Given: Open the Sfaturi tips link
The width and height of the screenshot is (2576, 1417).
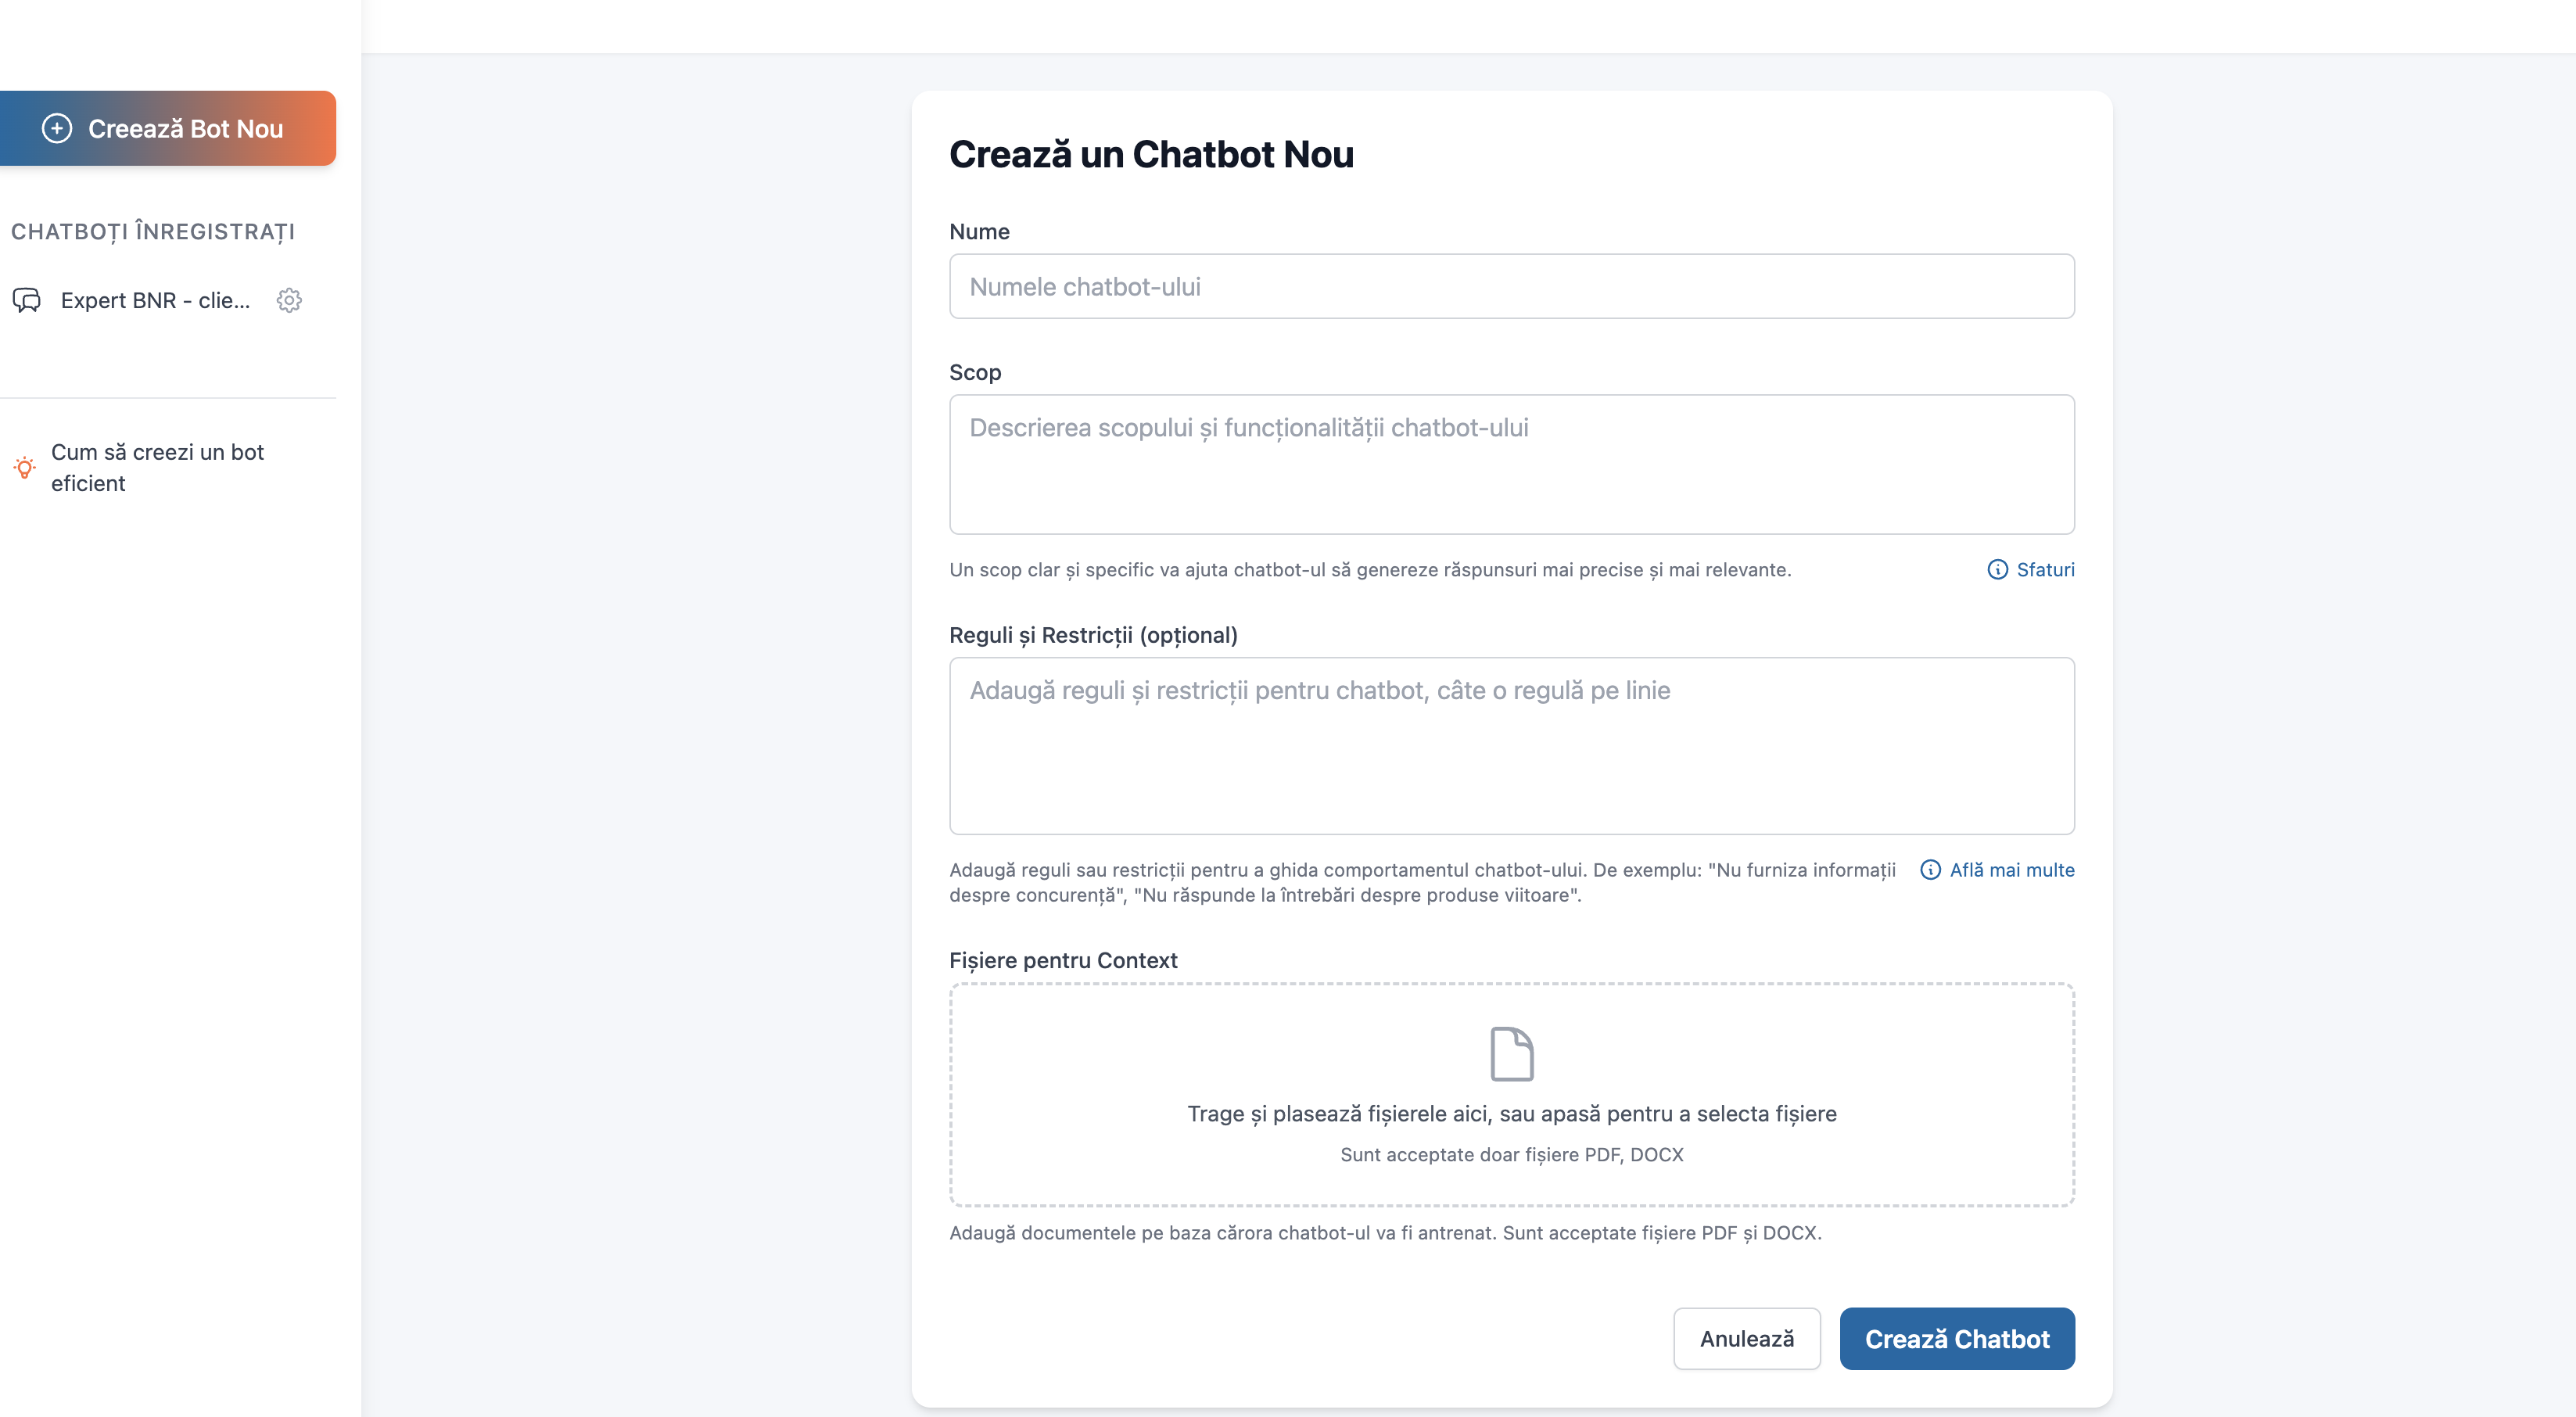Looking at the screenshot, I should click(2045, 569).
